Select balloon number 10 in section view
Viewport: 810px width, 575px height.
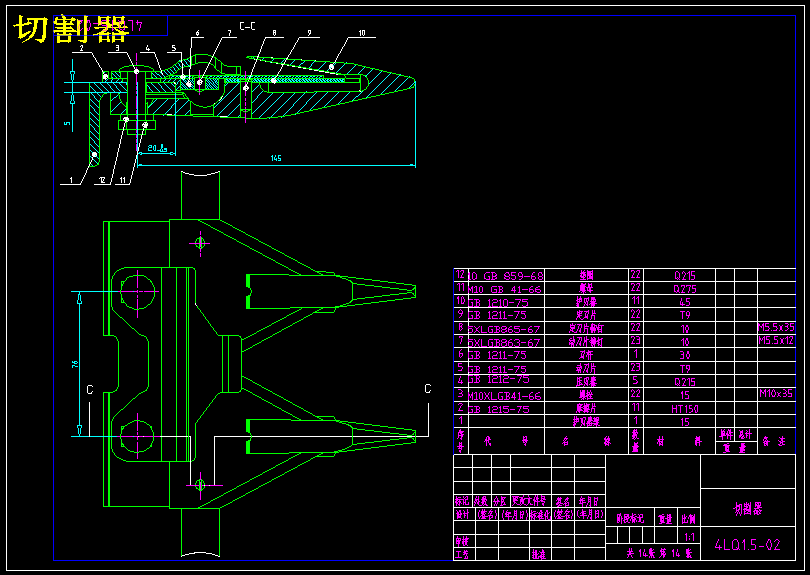362,33
